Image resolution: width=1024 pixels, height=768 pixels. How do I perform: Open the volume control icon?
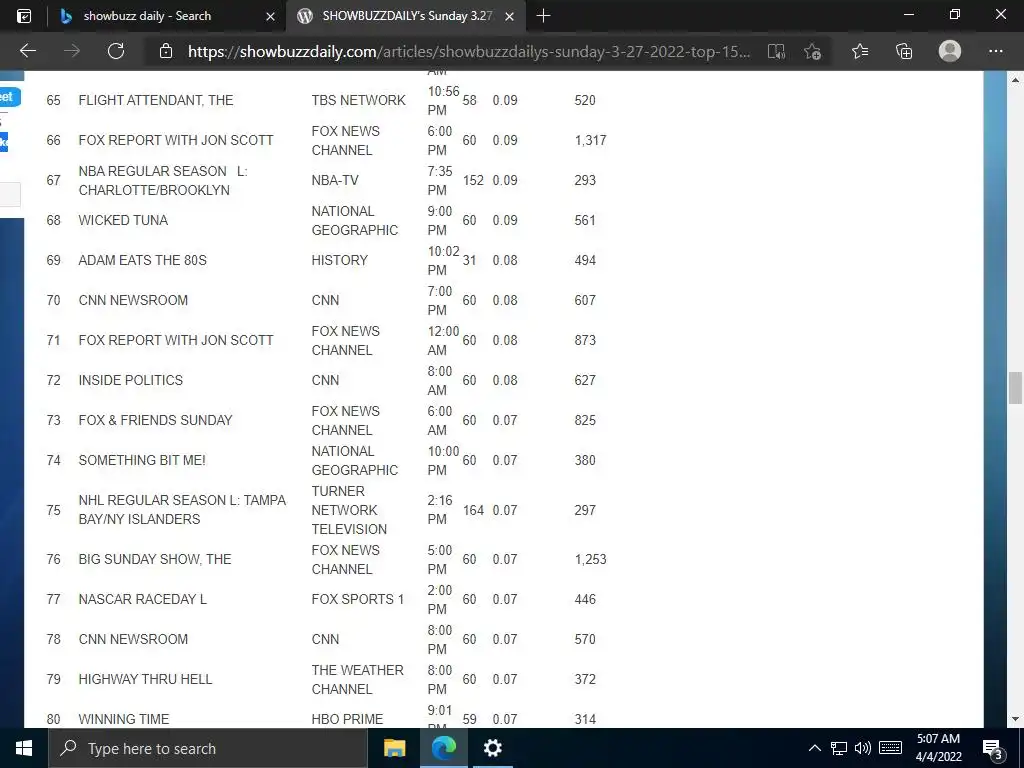click(x=863, y=748)
